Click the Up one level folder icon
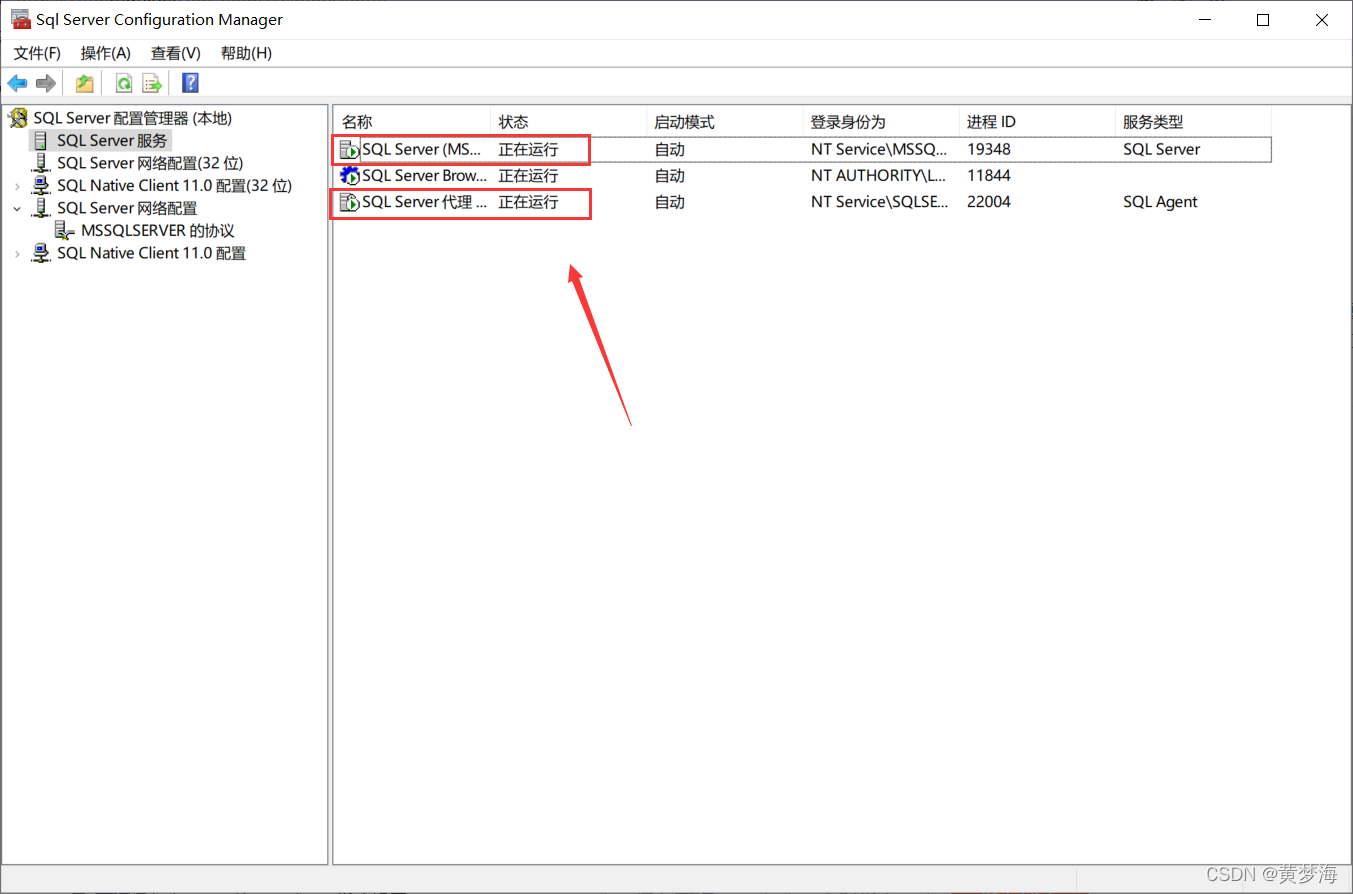1353x894 pixels. point(85,83)
